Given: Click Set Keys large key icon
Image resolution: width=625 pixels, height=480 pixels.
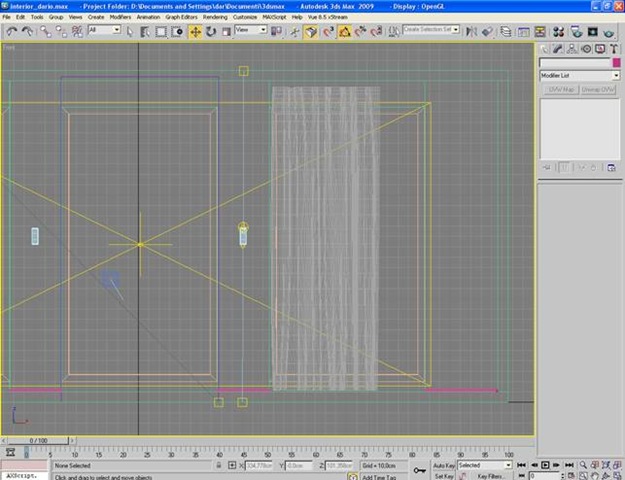Looking at the screenshot, I should [x=420, y=470].
